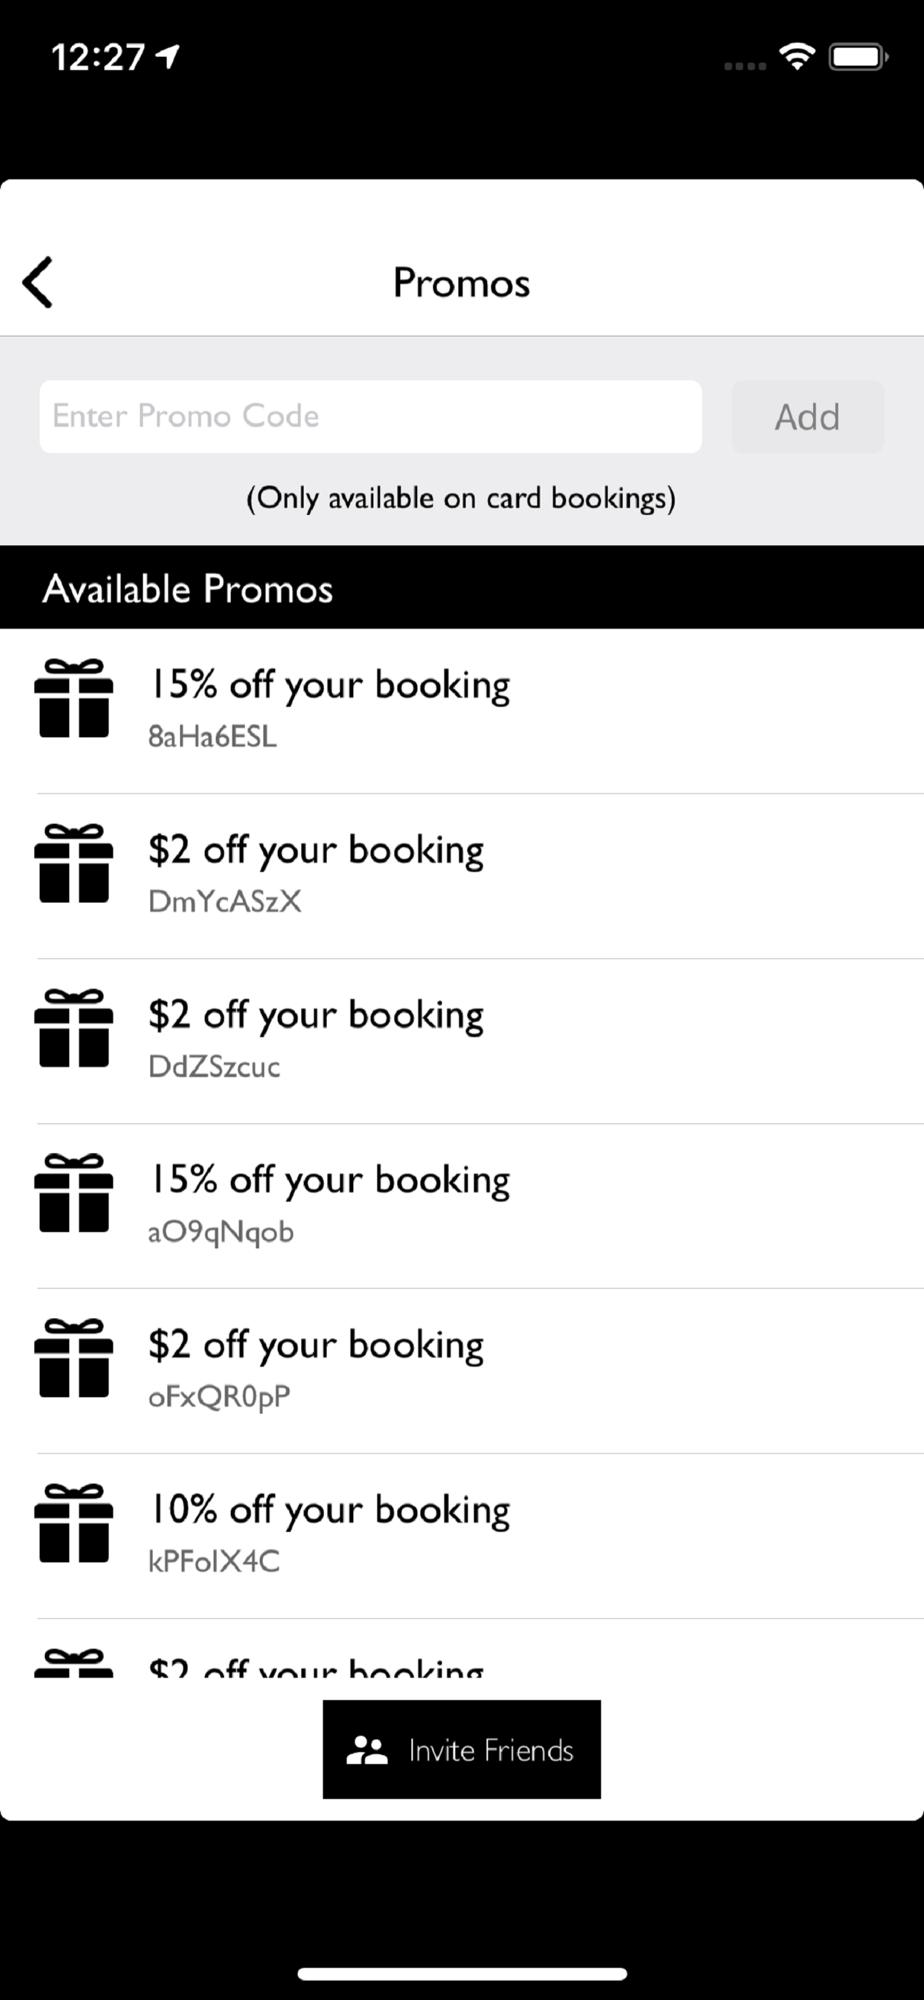Open the 10% off promo kPFoIX4C
The height and width of the screenshot is (2000, 924).
pyautogui.click(x=462, y=1536)
